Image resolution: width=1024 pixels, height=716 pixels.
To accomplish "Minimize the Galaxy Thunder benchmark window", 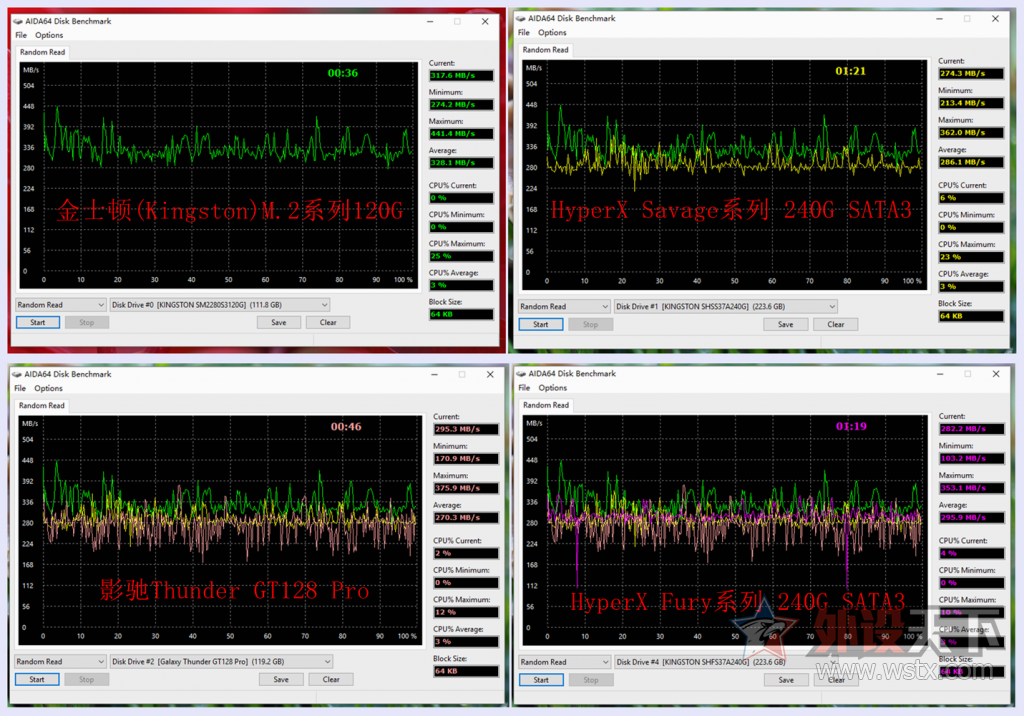I will [435, 374].
